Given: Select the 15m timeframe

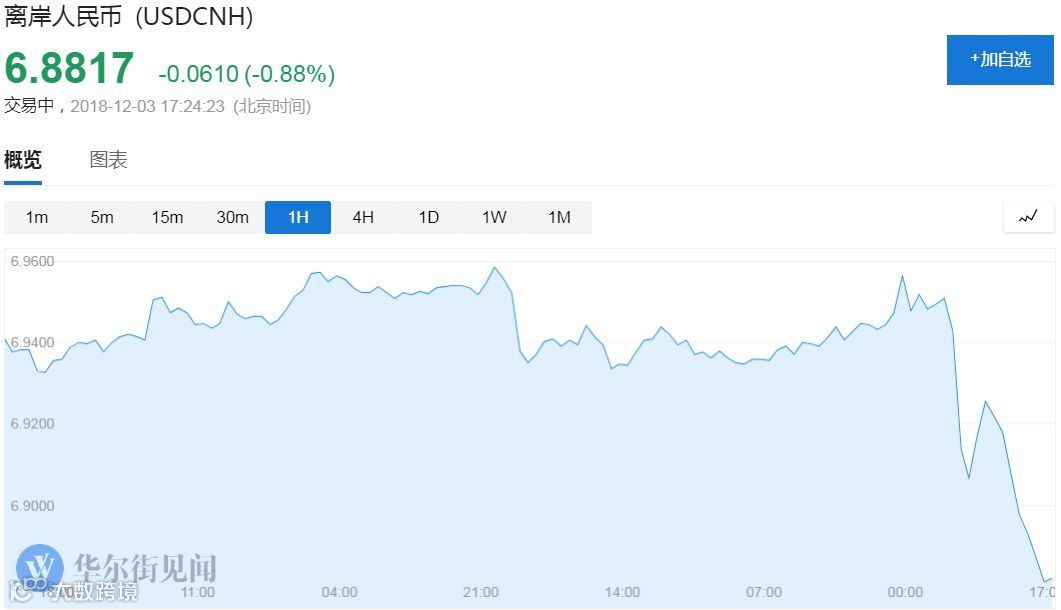Looking at the screenshot, I should (167, 217).
